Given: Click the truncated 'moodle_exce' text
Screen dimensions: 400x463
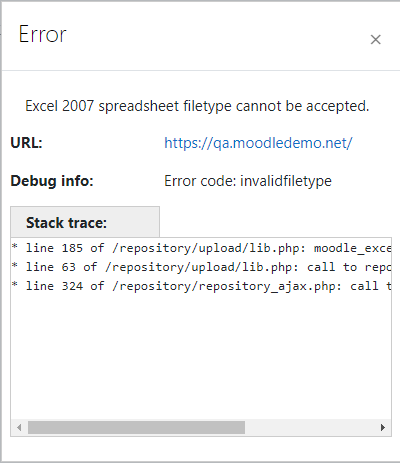Looking at the screenshot, I should [x=352, y=248].
